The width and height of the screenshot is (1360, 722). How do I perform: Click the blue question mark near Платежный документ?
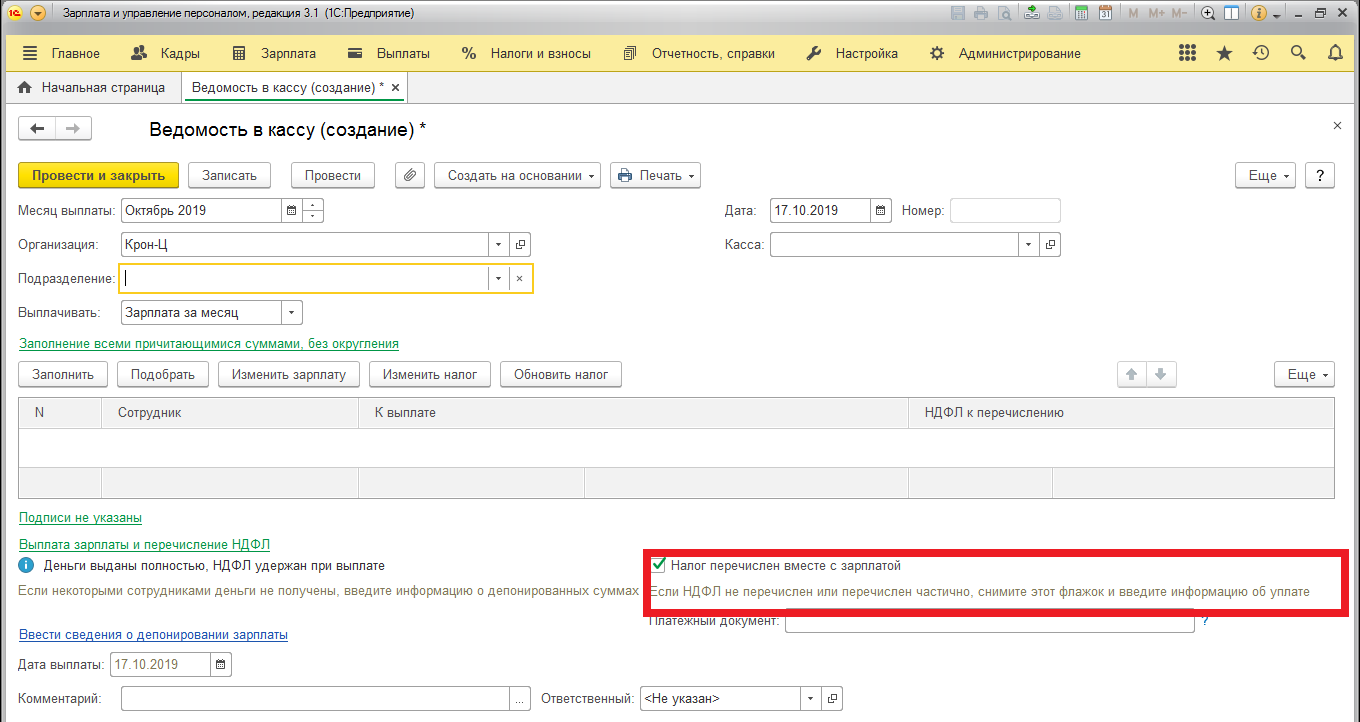(1206, 621)
